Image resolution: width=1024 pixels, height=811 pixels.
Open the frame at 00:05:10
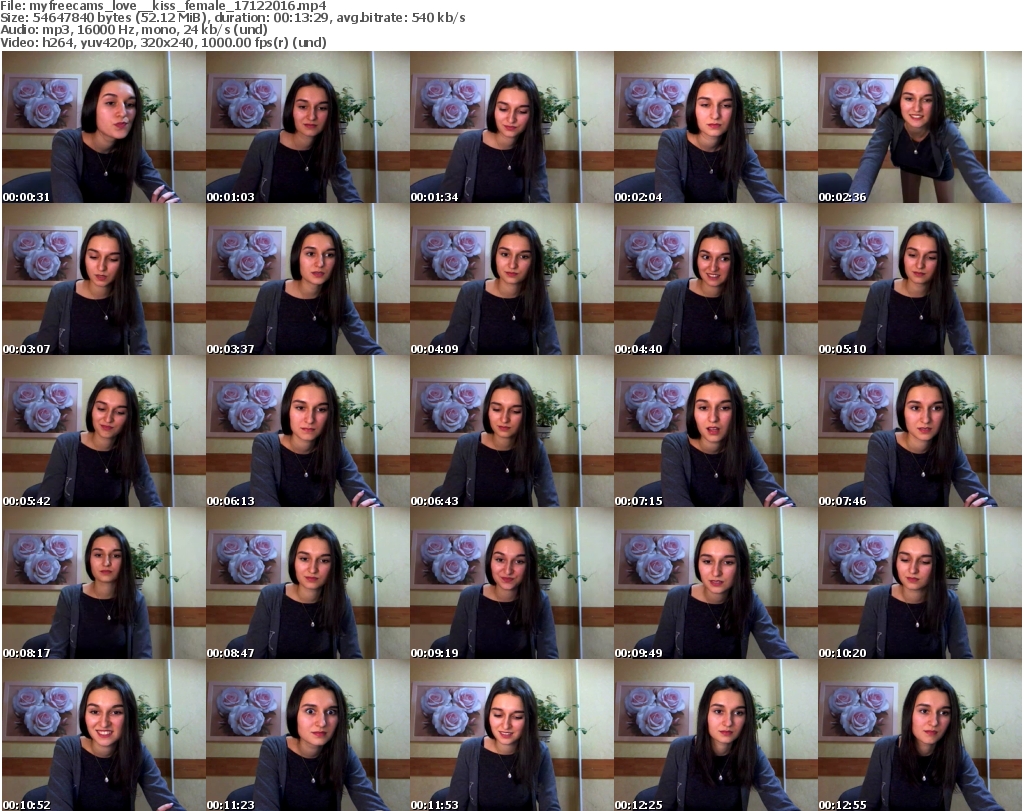coord(918,280)
